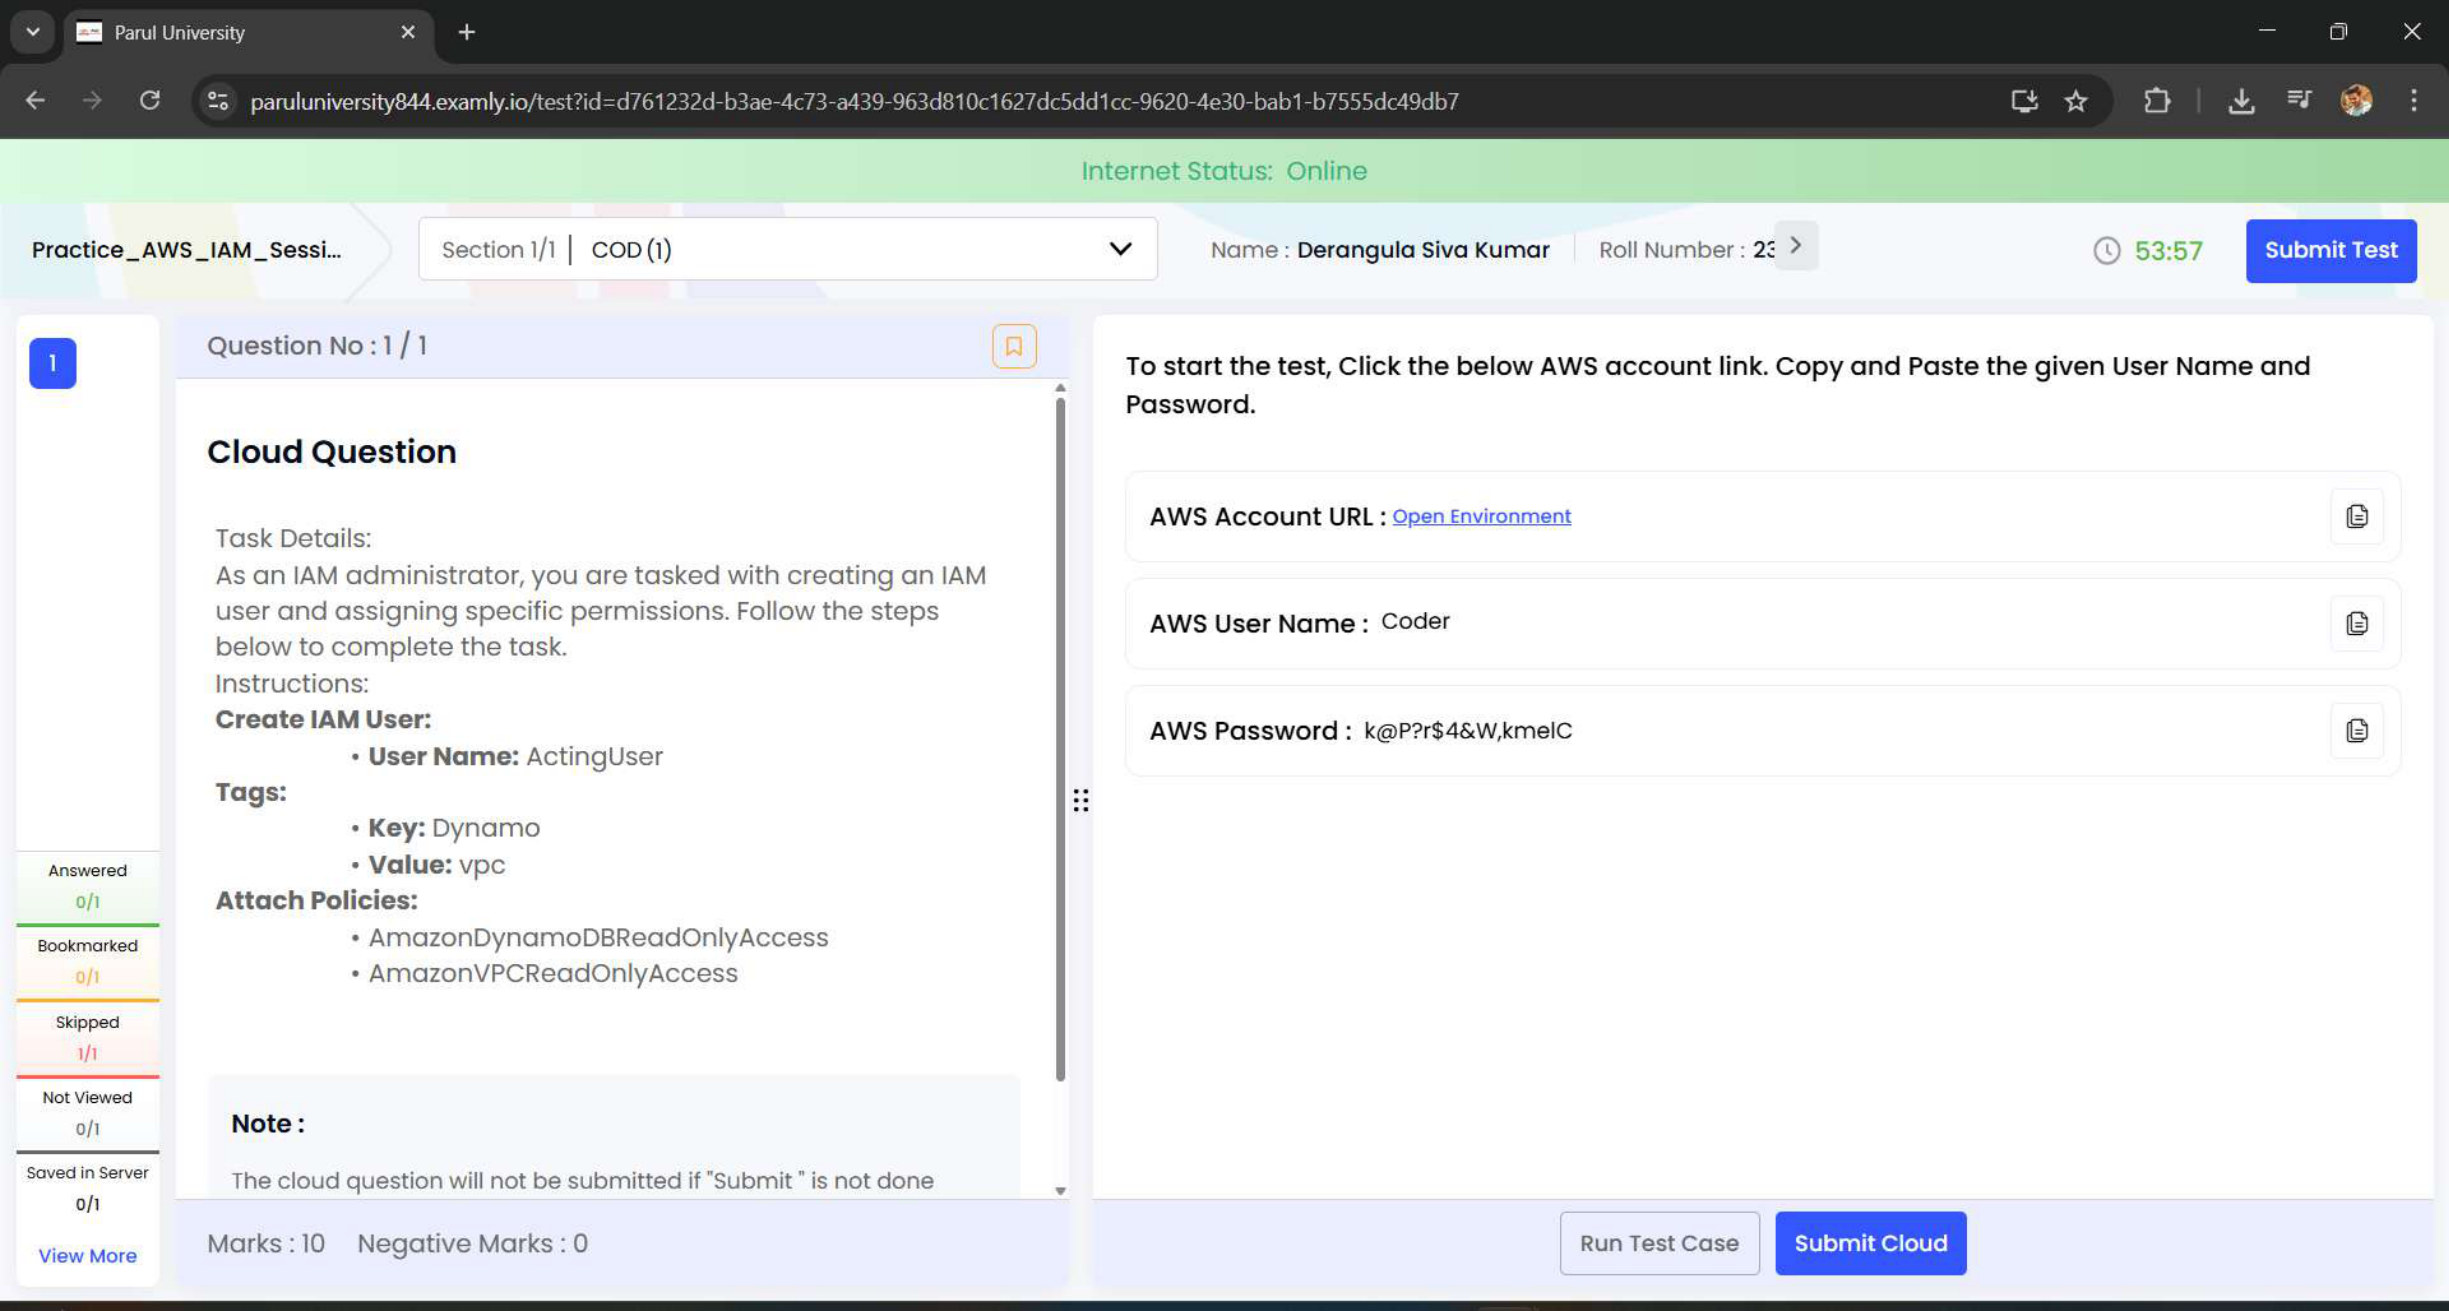
Task: Click Submit Cloud button
Action: 1870,1243
